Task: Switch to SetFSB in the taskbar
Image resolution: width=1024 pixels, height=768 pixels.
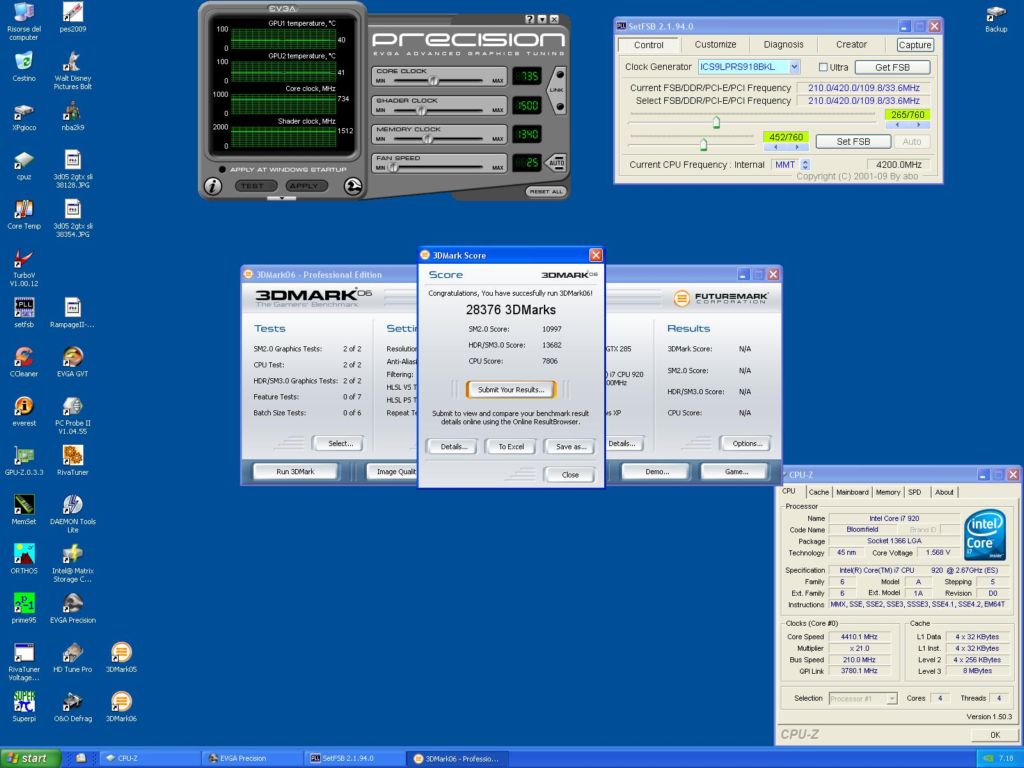Action: click(x=353, y=759)
